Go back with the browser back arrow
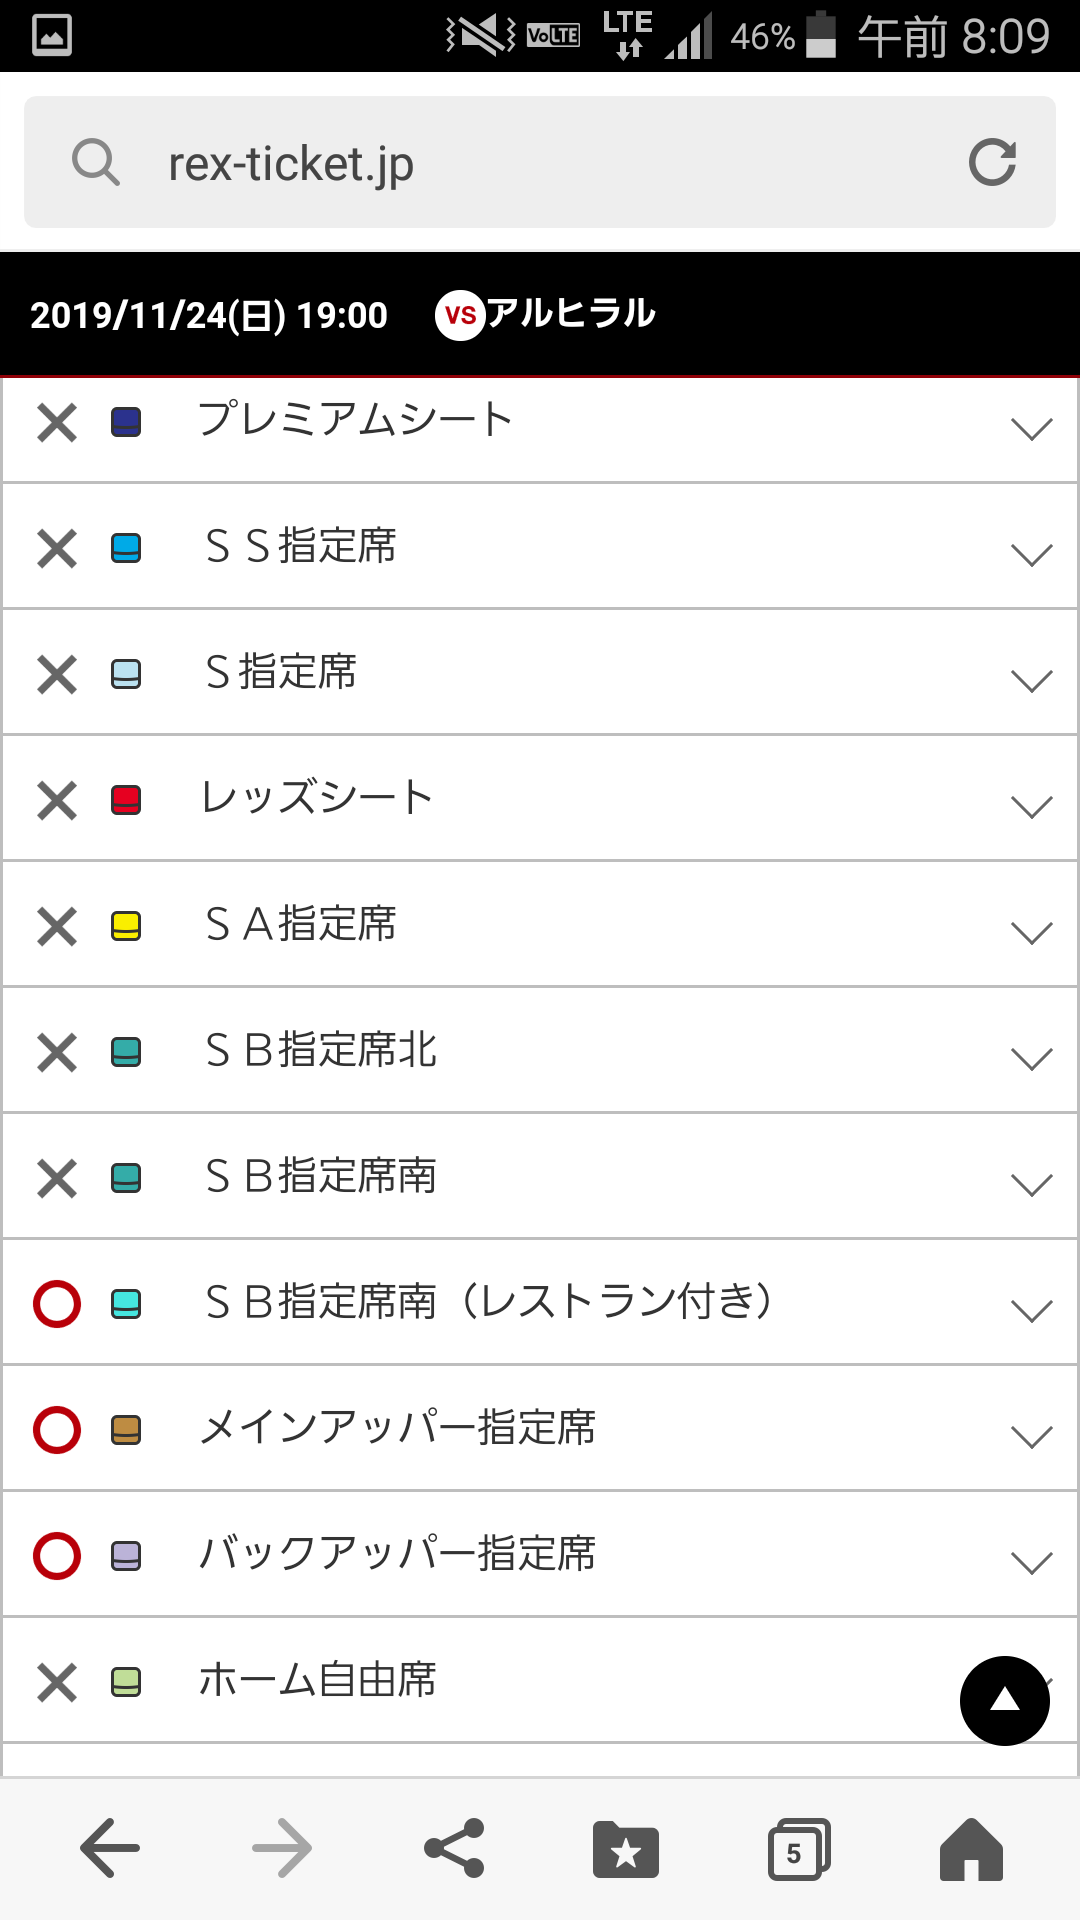Screen dimensions: 1080x1920 (110, 1848)
